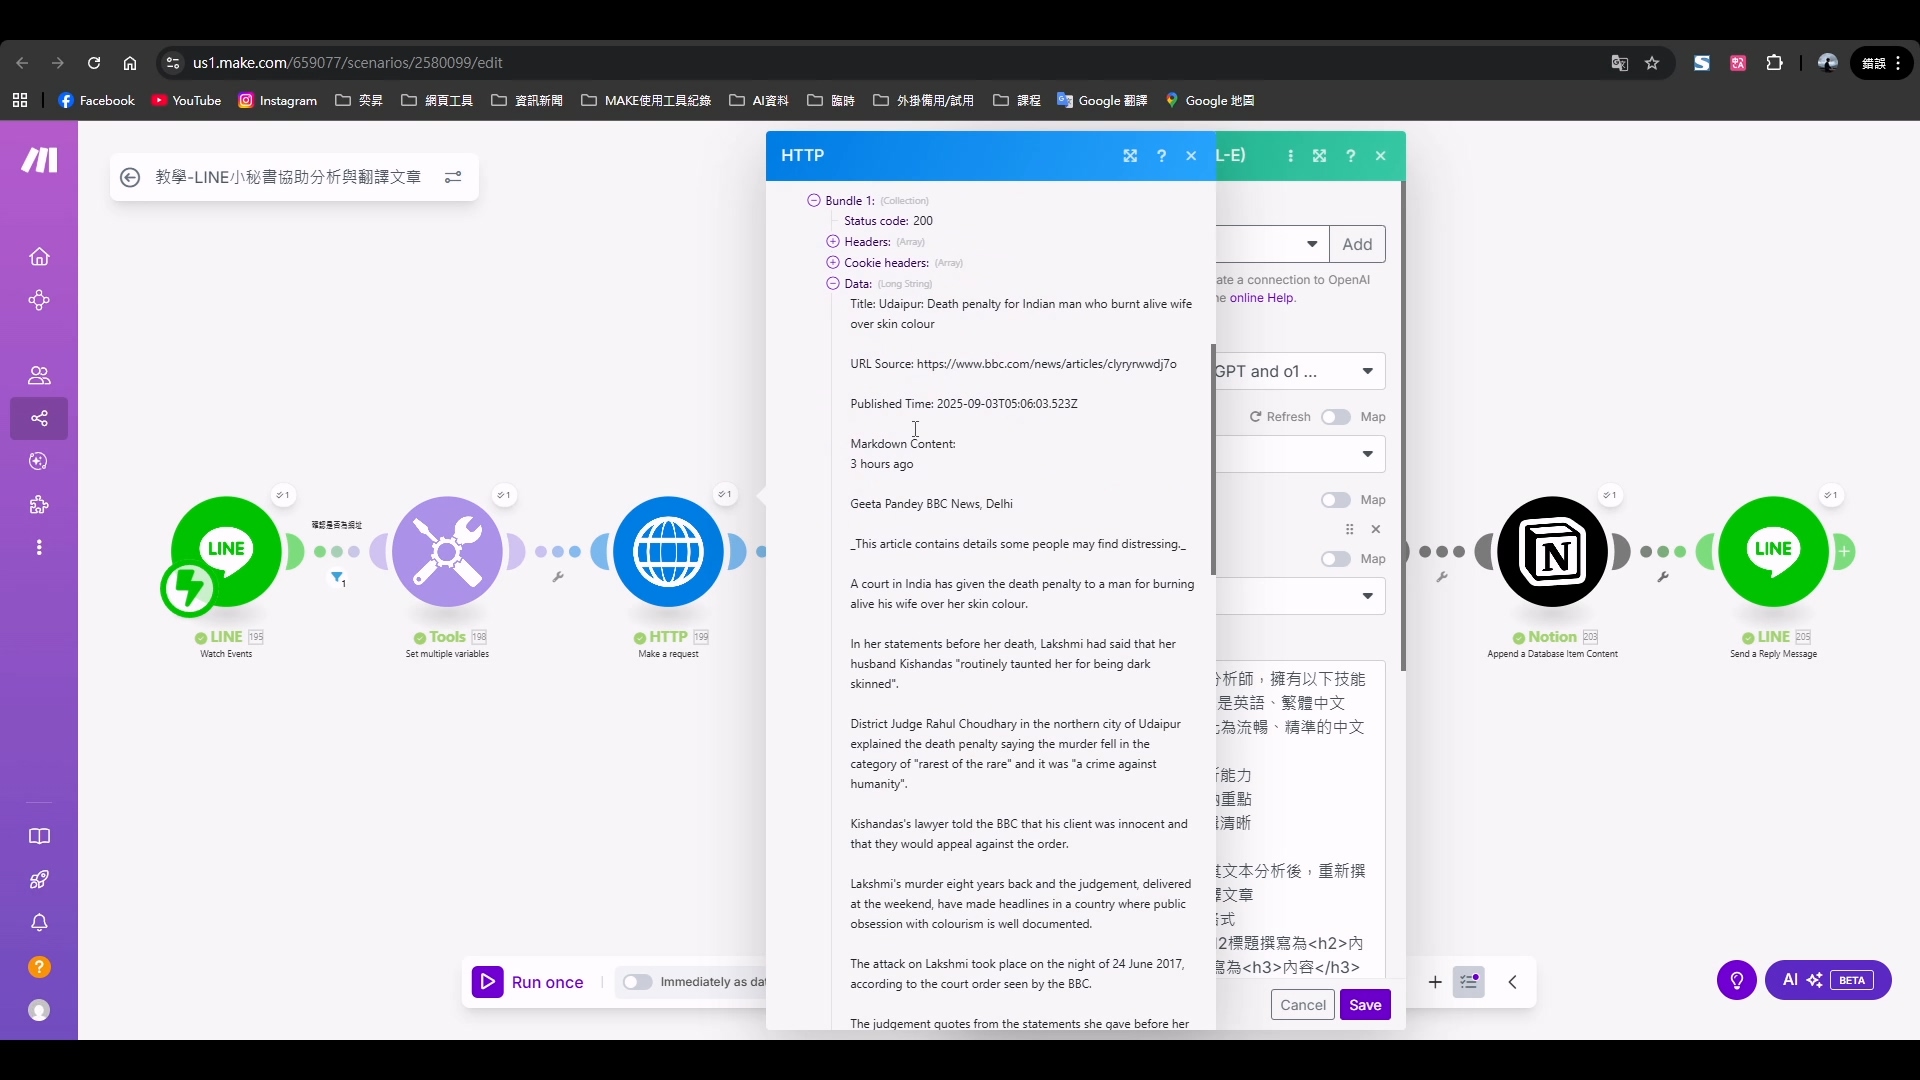Screen dimensions: 1920x1080
Task: Expand the Cookie headers array
Action: coord(833,263)
